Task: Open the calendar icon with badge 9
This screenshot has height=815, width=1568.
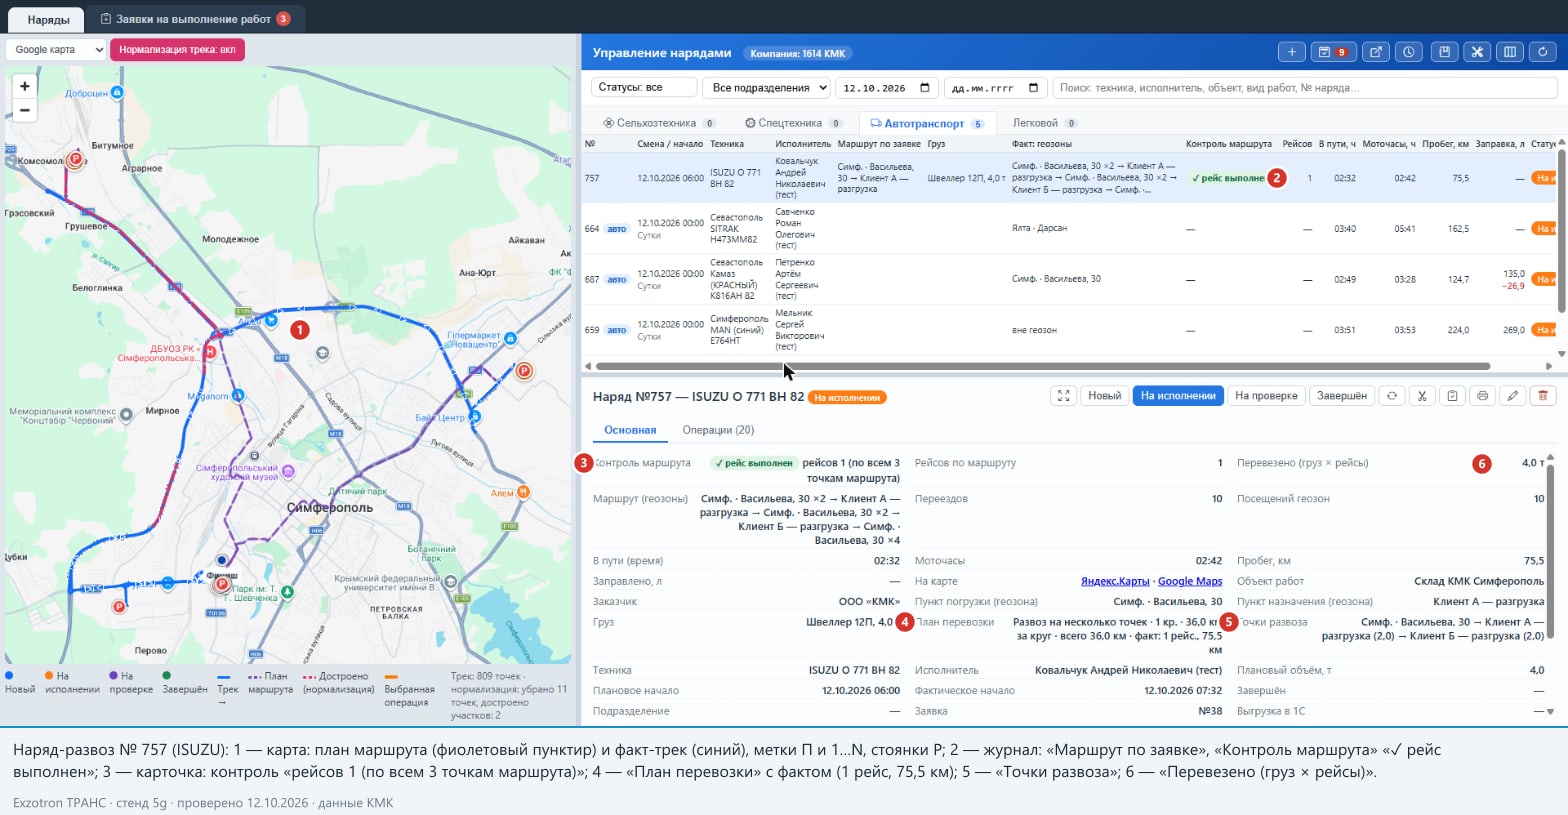Action: 1332,52
